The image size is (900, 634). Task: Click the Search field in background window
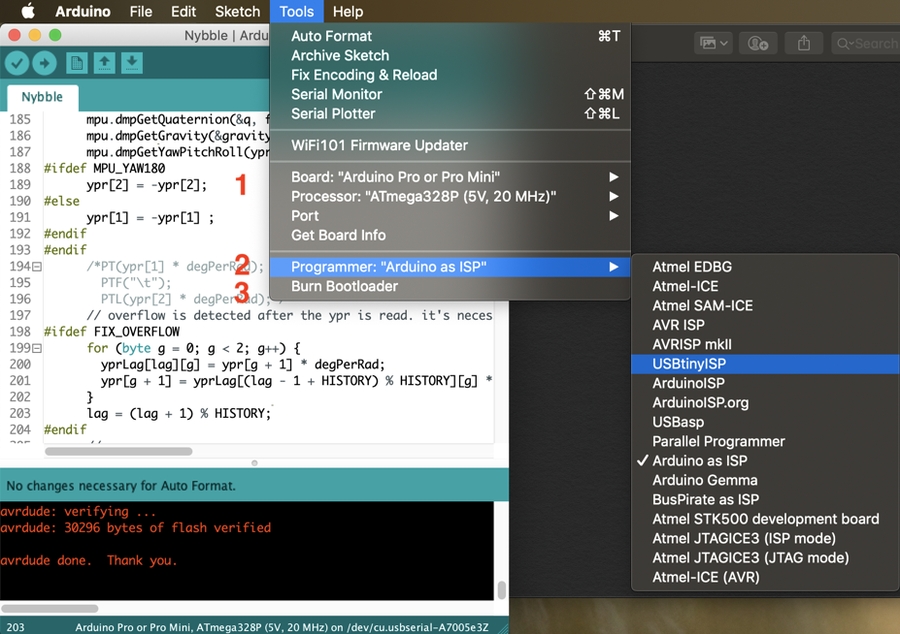coord(866,43)
